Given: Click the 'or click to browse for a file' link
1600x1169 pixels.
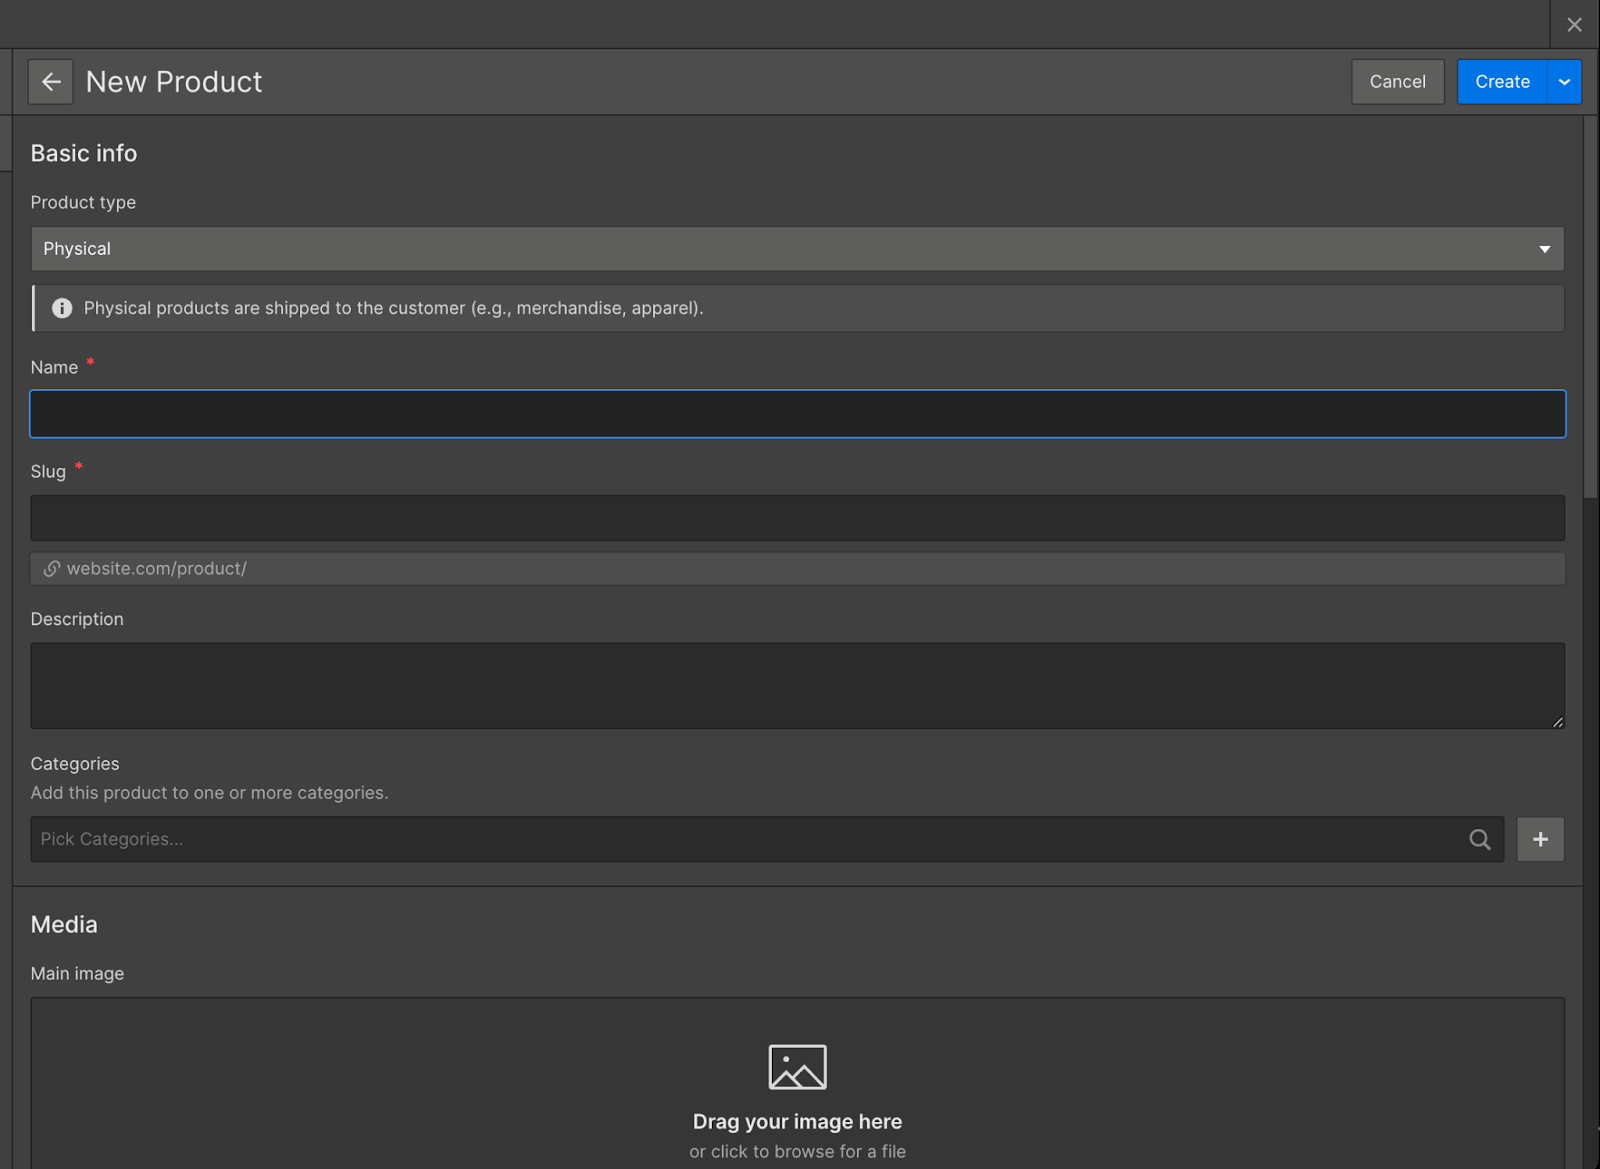Looking at the screenshot, I should [x=797, y=1151].
